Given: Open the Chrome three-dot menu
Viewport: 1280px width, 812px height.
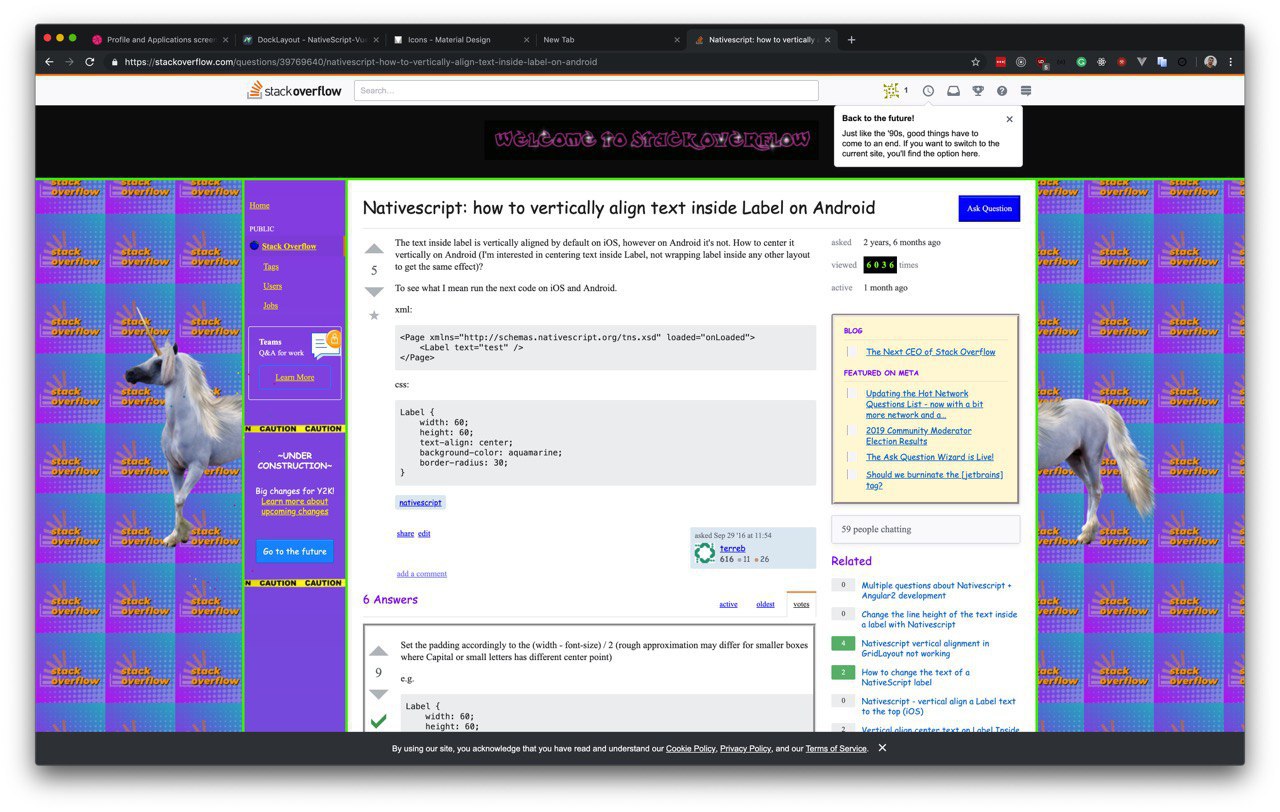Looking at the screenshot, I should 1231,62.
